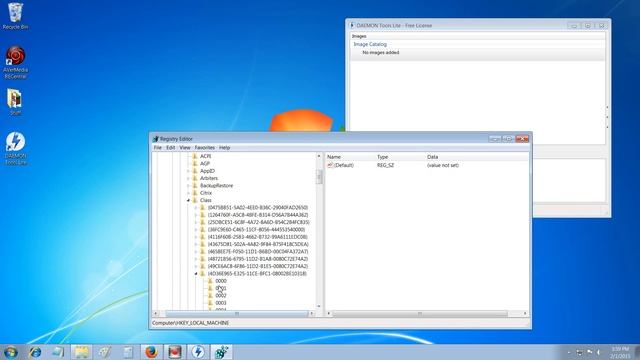
Task: Open the Favorites menu in Registry Editor
Action: point(204,148)
